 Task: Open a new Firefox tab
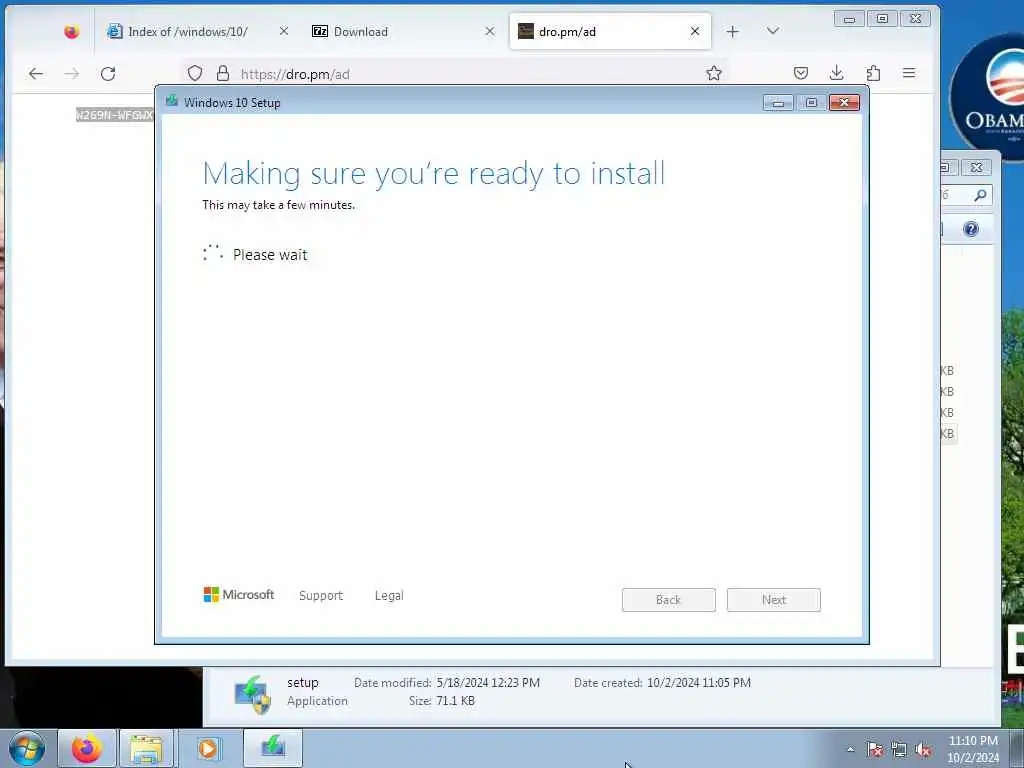[733, 31]
